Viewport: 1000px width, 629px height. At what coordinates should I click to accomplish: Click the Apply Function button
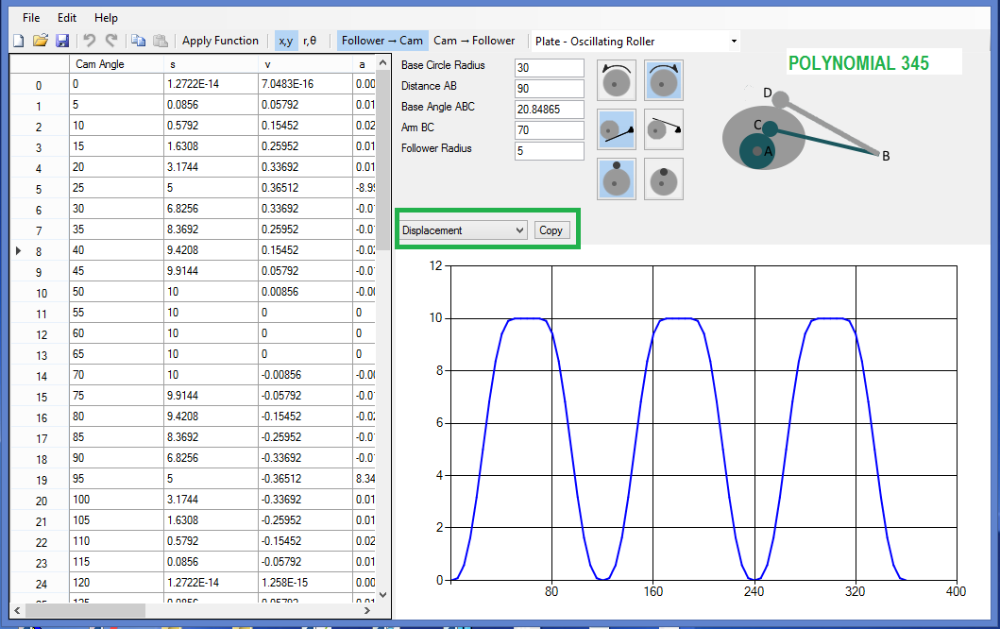click(220, 40)
